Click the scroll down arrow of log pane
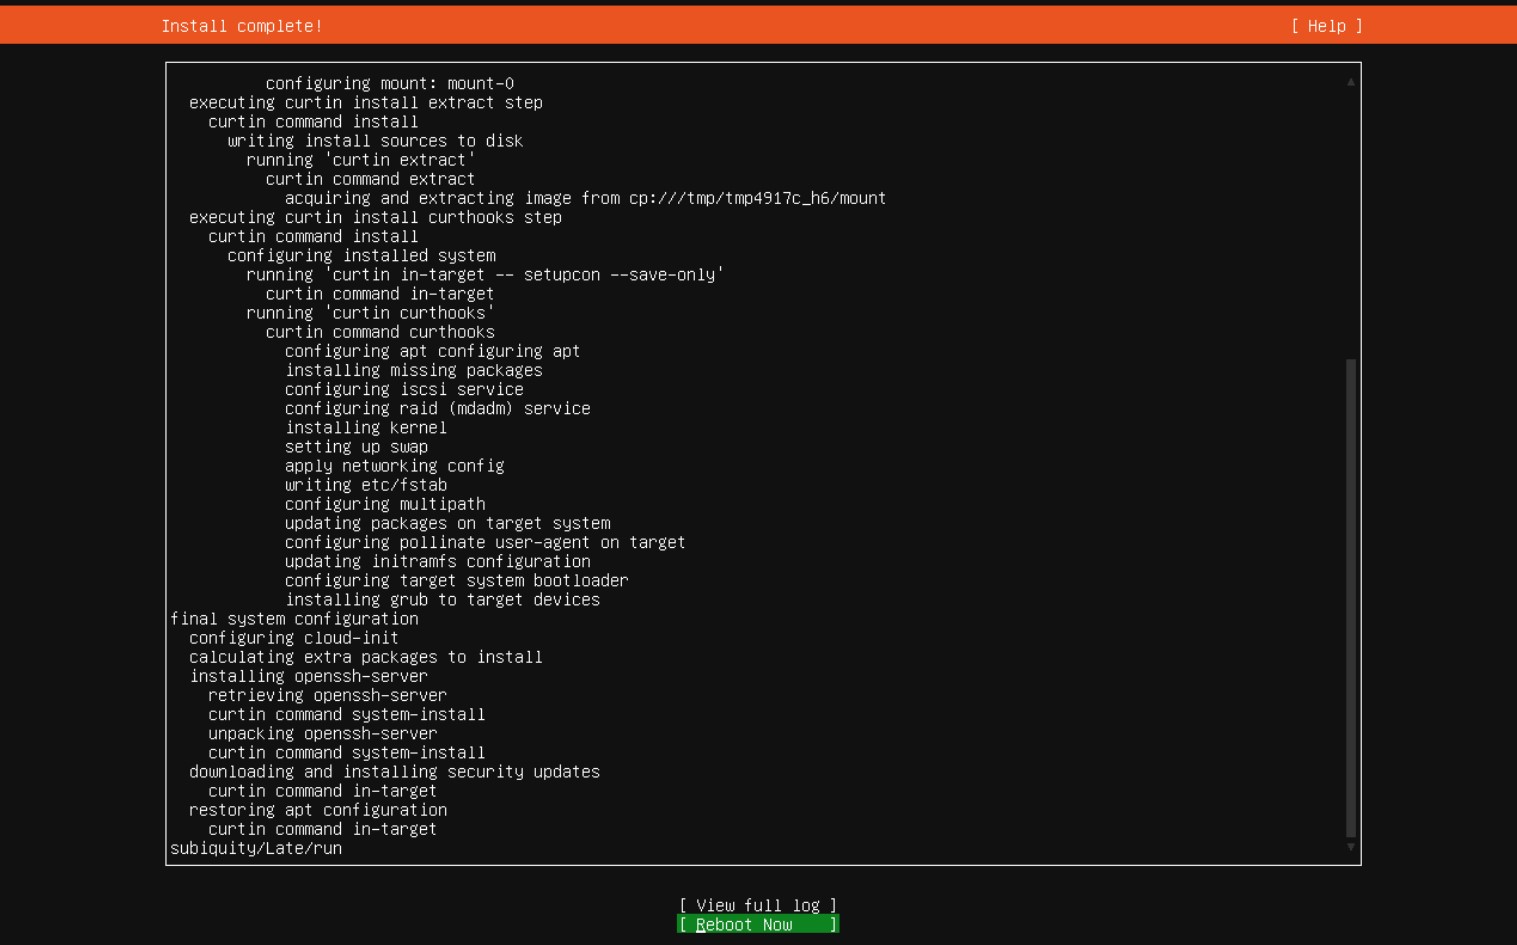This screenshot has width=1517, height=945. coord(1350,847)
